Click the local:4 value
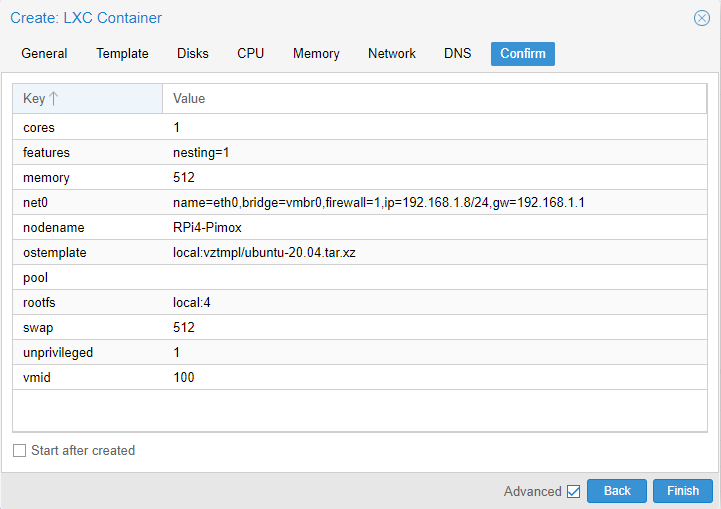 [x=192, y=303]
